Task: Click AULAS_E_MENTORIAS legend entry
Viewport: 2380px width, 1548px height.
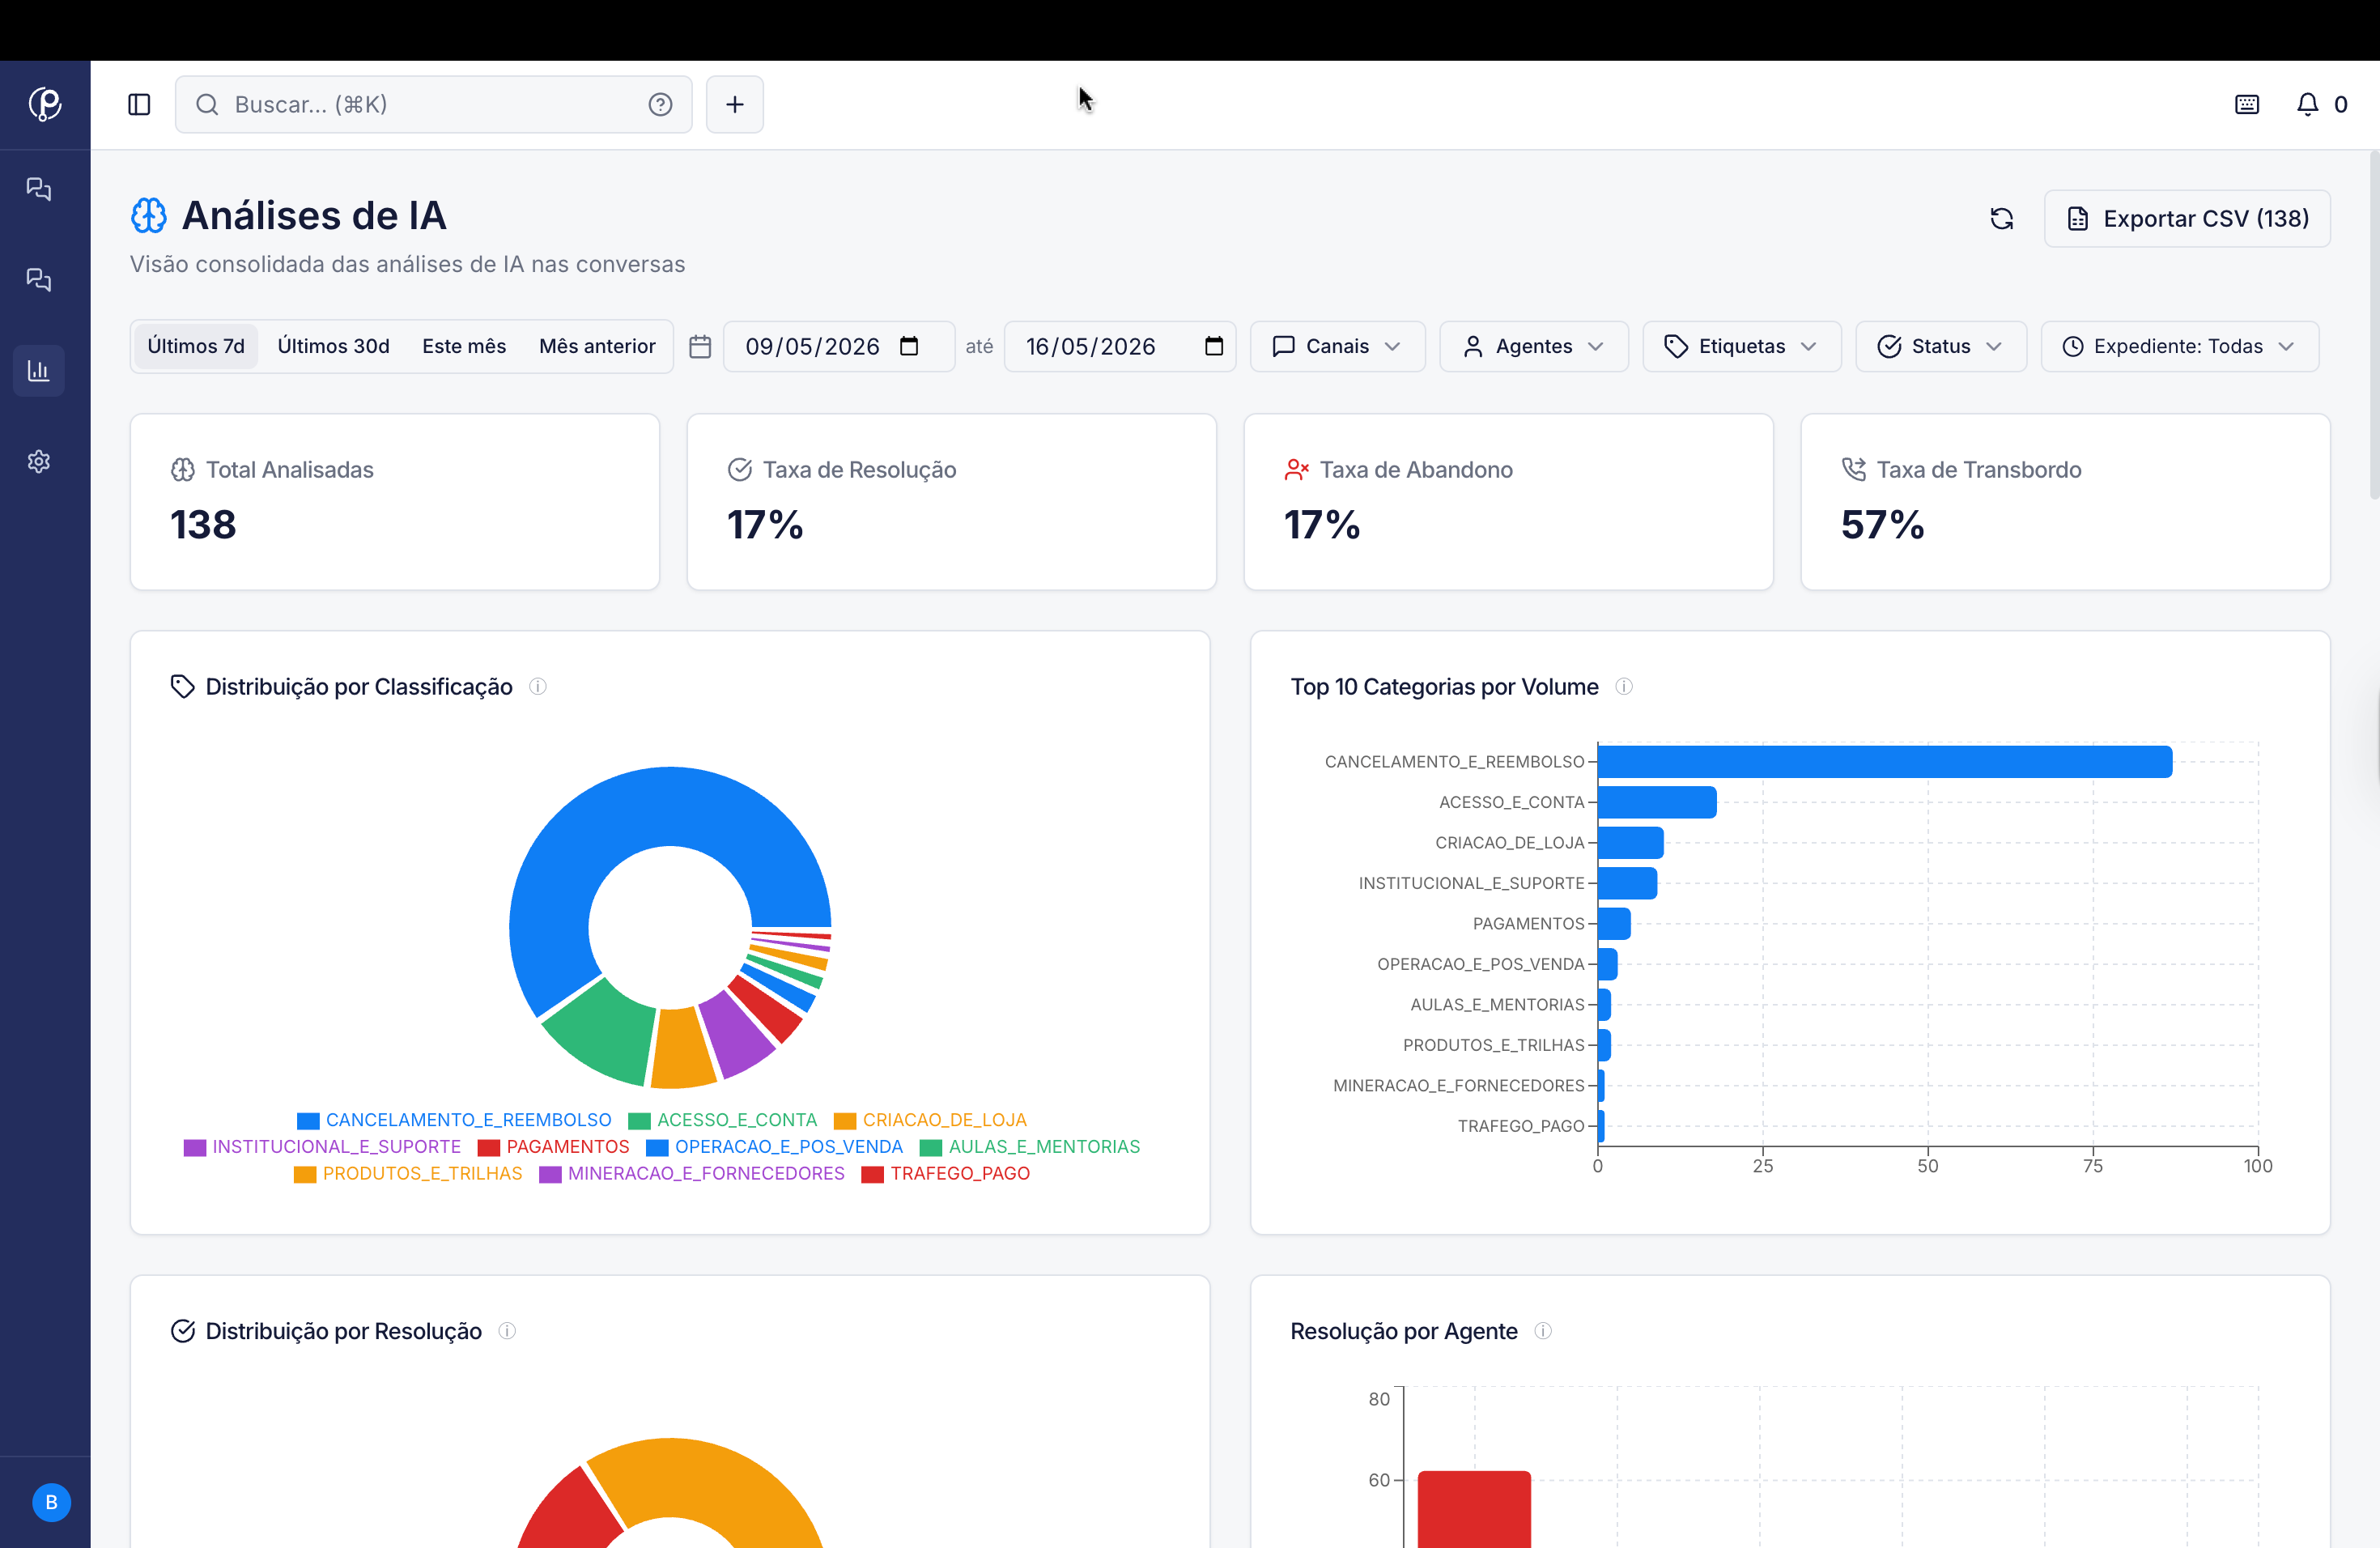Action: [1030, 1146]
